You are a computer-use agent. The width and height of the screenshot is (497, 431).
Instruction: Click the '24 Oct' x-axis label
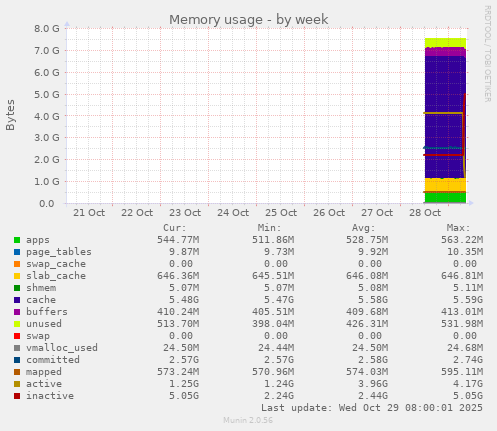coord(233,213)
